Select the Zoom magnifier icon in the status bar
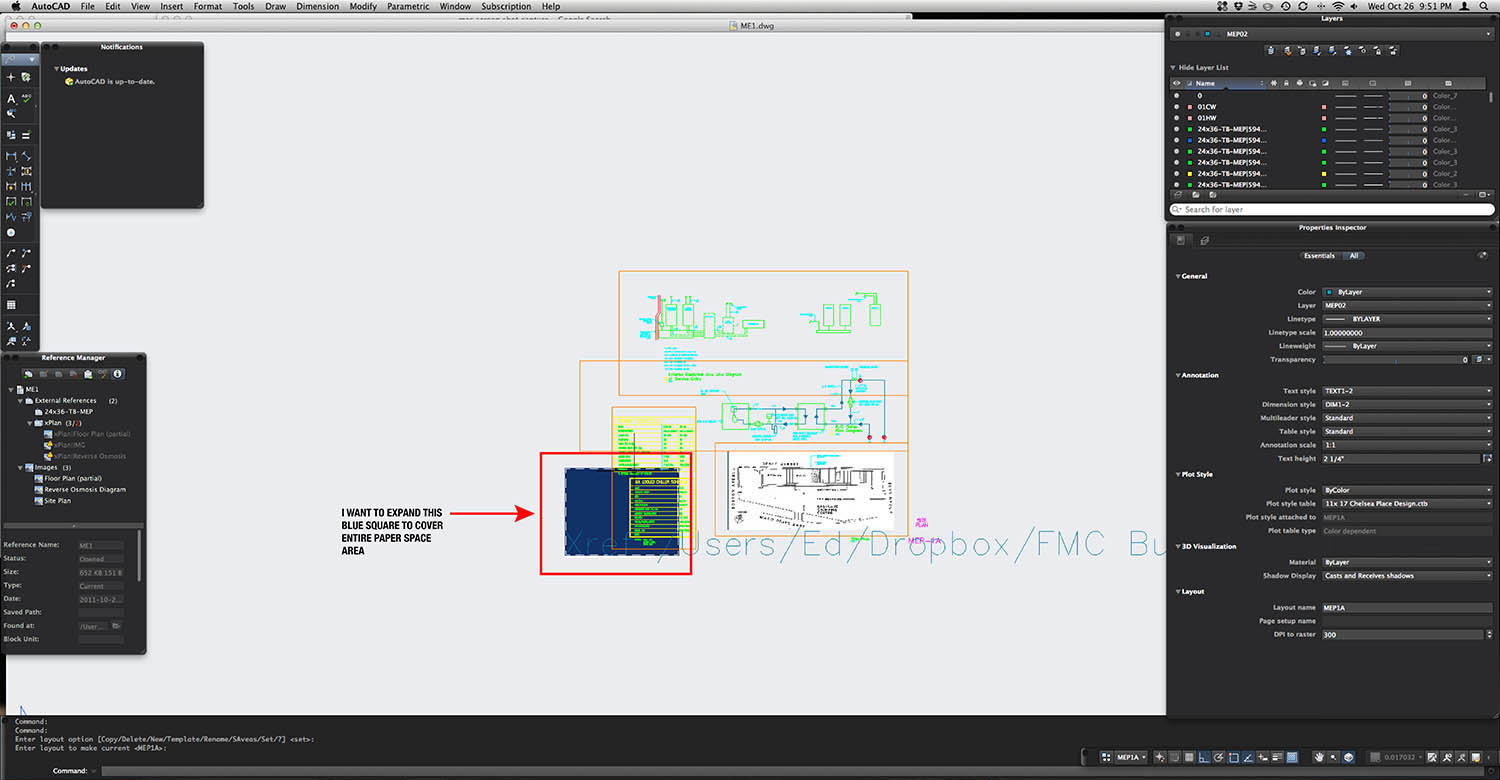Screen dimensions: 1500x780 [1333, 757]
